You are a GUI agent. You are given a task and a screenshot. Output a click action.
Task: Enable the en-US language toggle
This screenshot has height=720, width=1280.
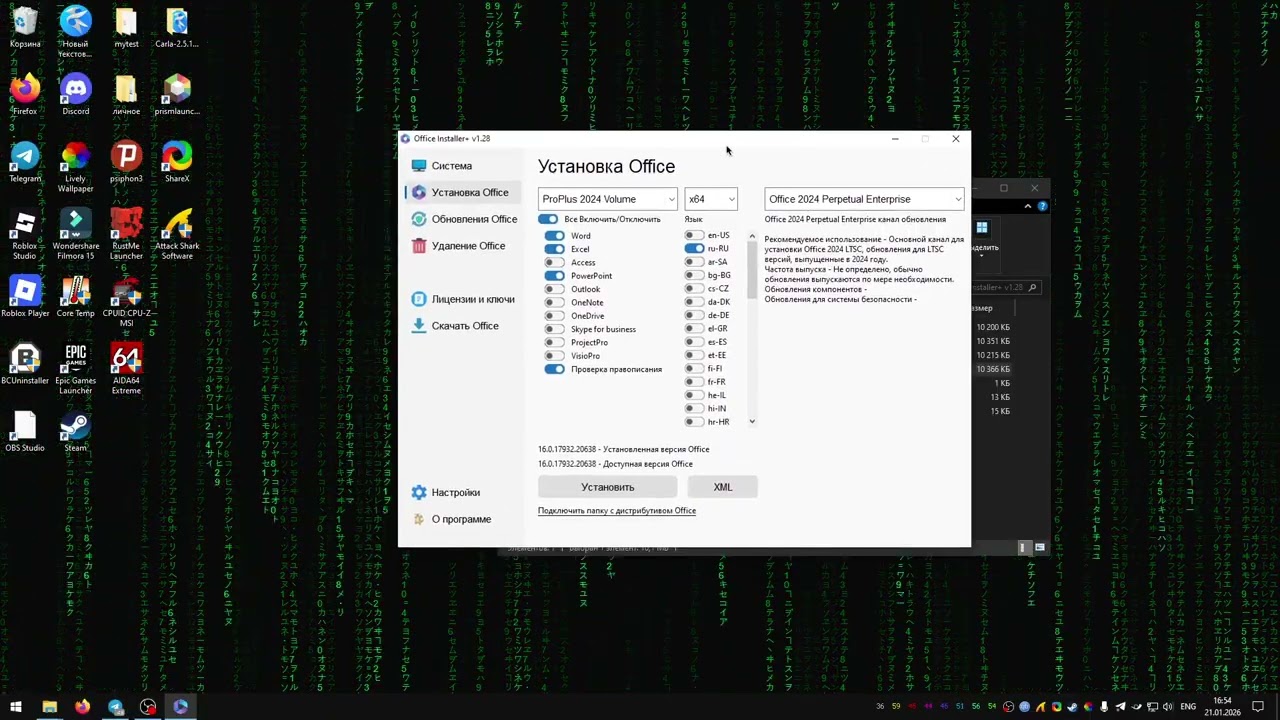point(694,235)
